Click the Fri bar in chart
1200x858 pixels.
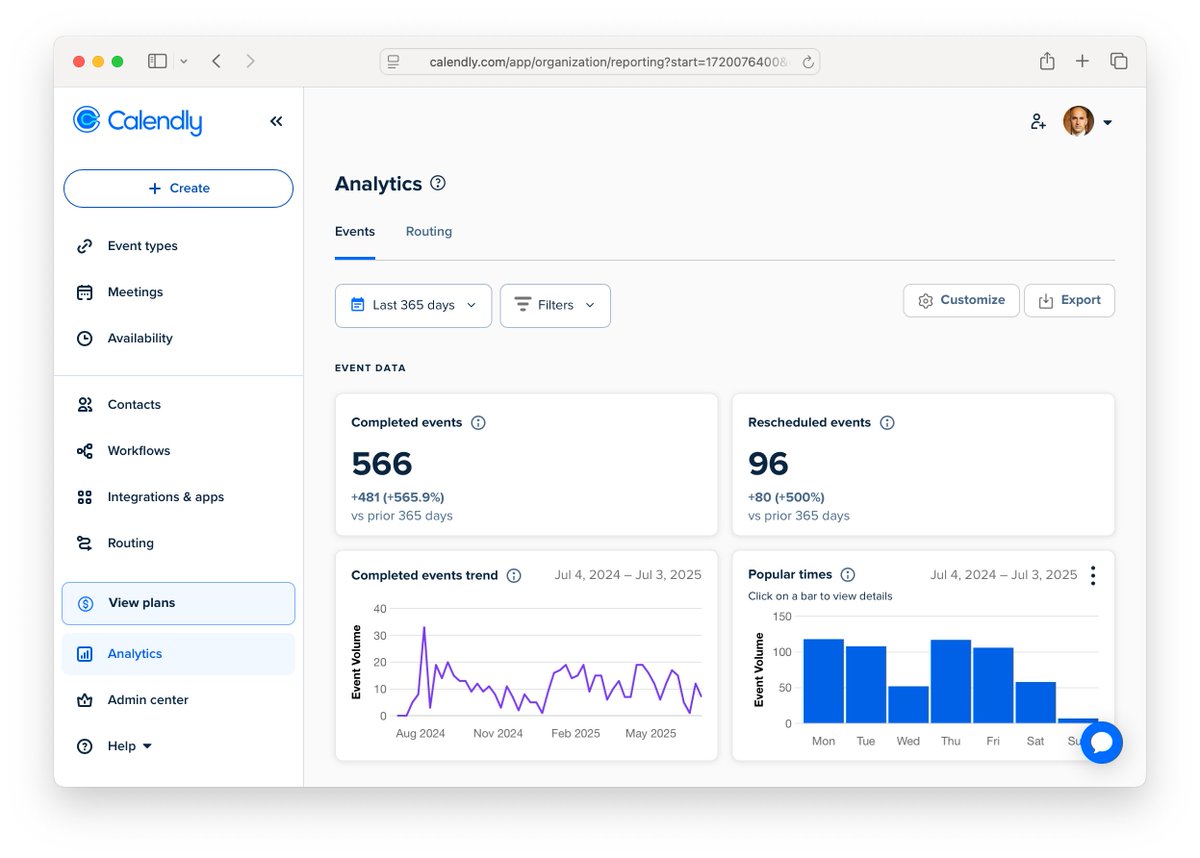coord(993,686)
